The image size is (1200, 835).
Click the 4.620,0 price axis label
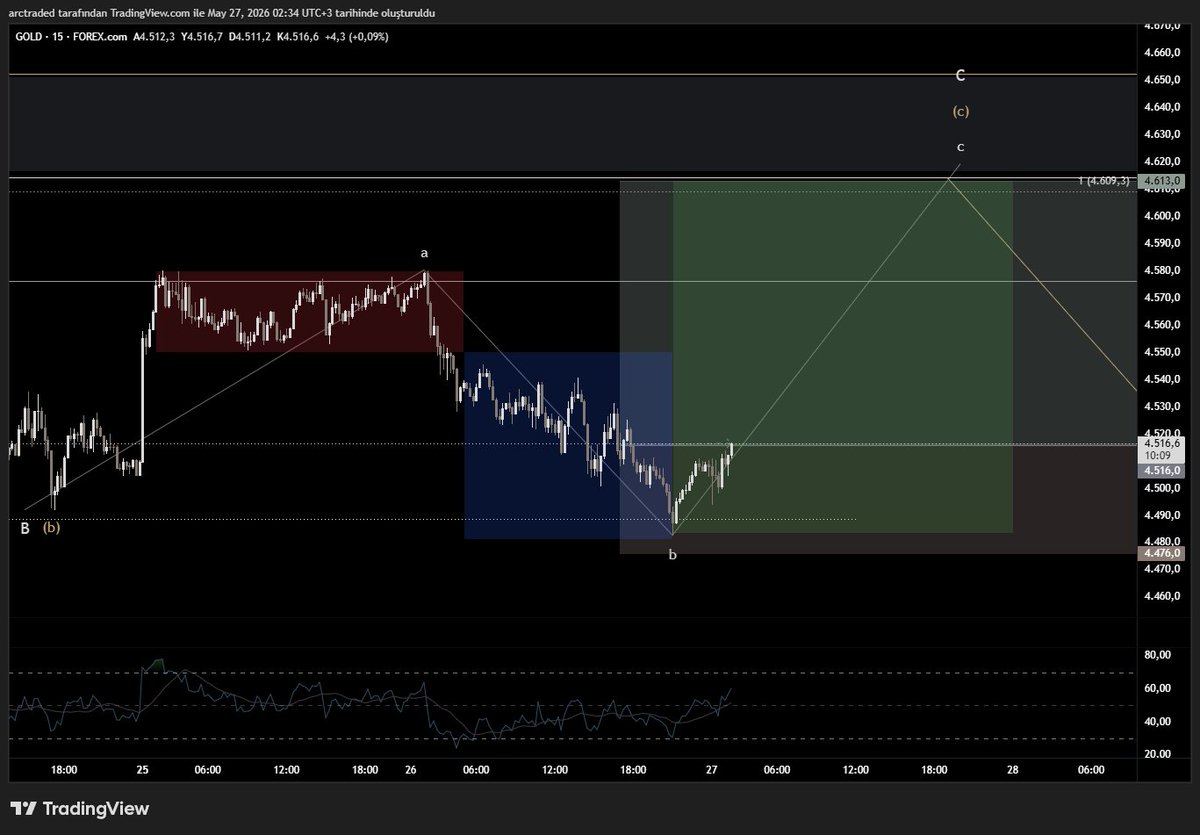click(x=1163, y=161)
